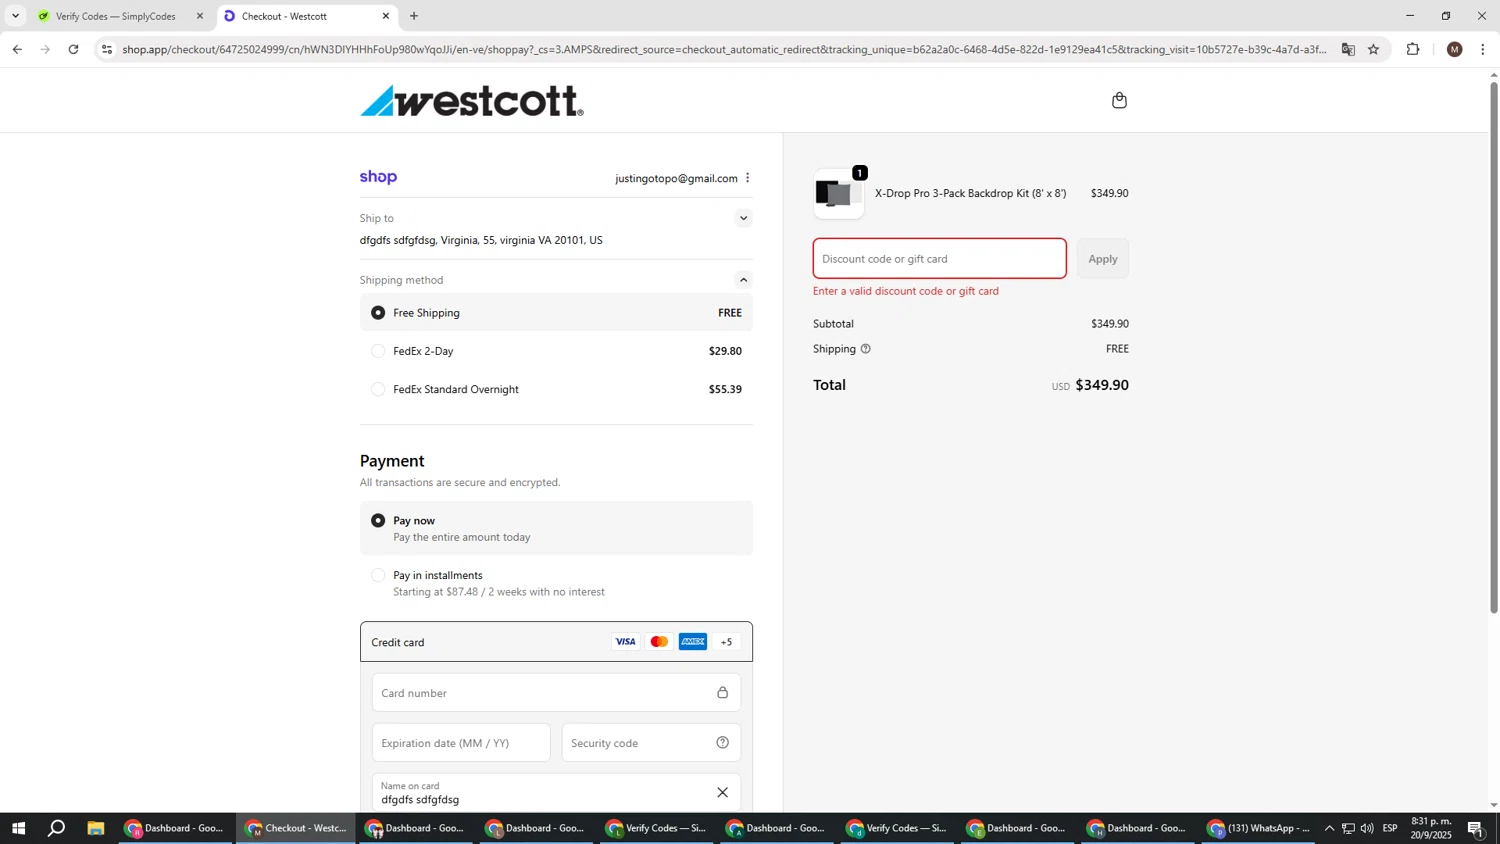Click the Shop pay logo
Screen dimensions: 1500x844
pos(378,177)
